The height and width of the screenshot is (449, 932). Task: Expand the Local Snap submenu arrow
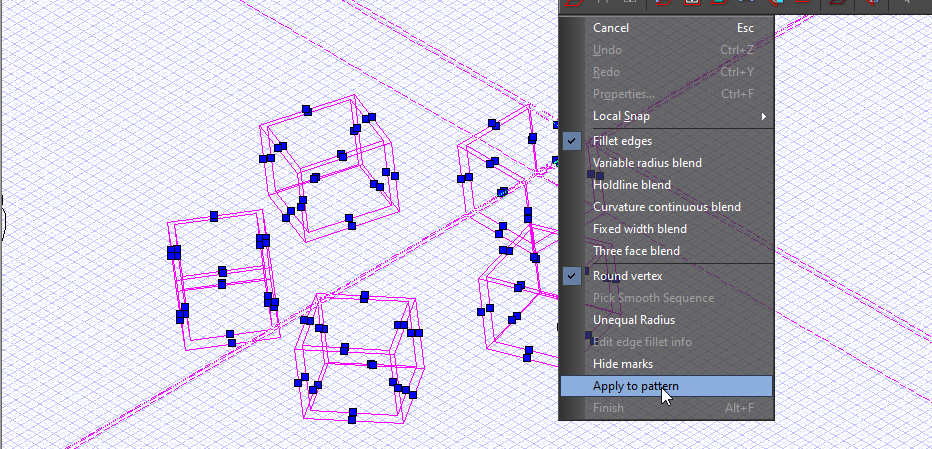point(764,117)
